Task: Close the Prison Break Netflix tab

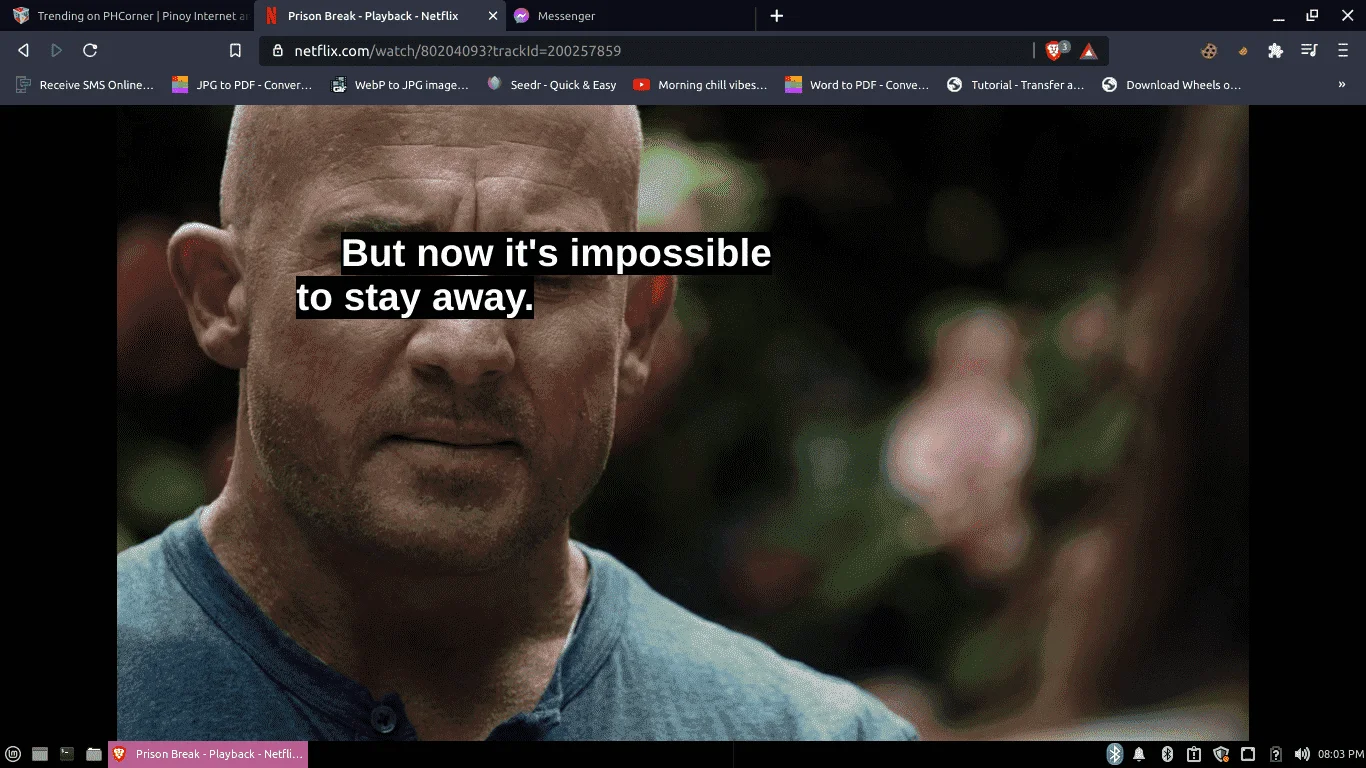Action: pyautogui.click(x=492, y=16)
